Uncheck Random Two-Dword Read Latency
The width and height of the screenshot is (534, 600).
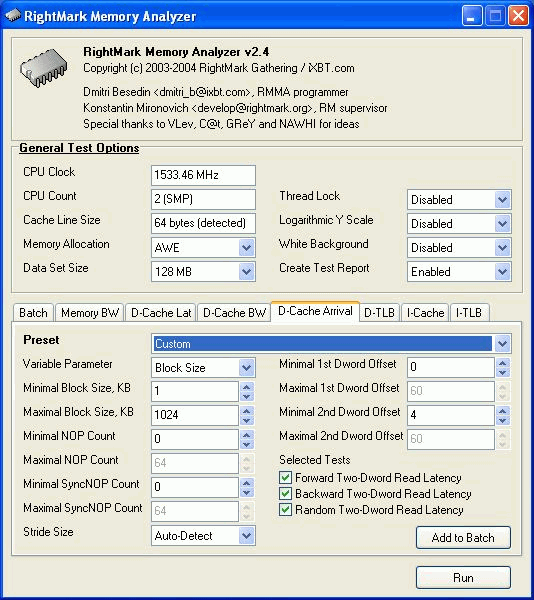pyautogui.click(x=285, y=510)
